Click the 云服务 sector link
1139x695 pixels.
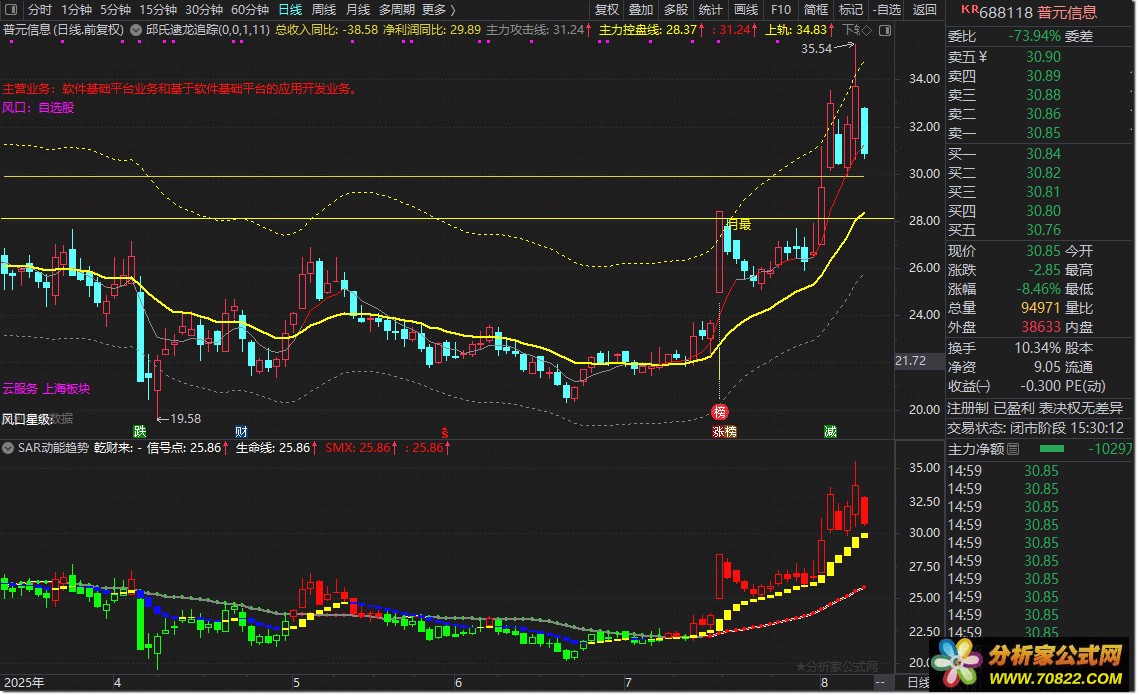(20, 389)
